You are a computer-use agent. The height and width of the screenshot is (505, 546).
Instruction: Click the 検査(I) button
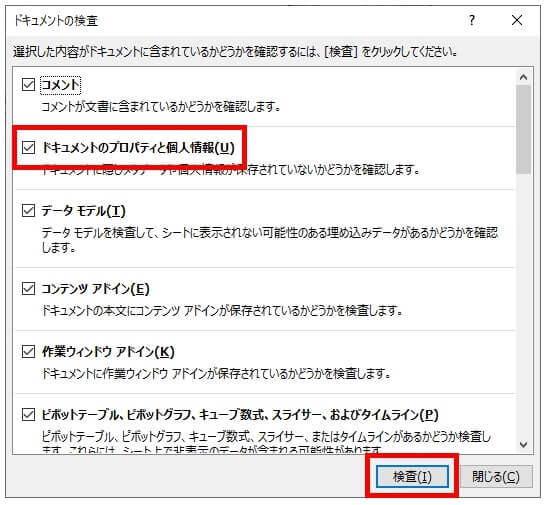[x=412, y=476]
